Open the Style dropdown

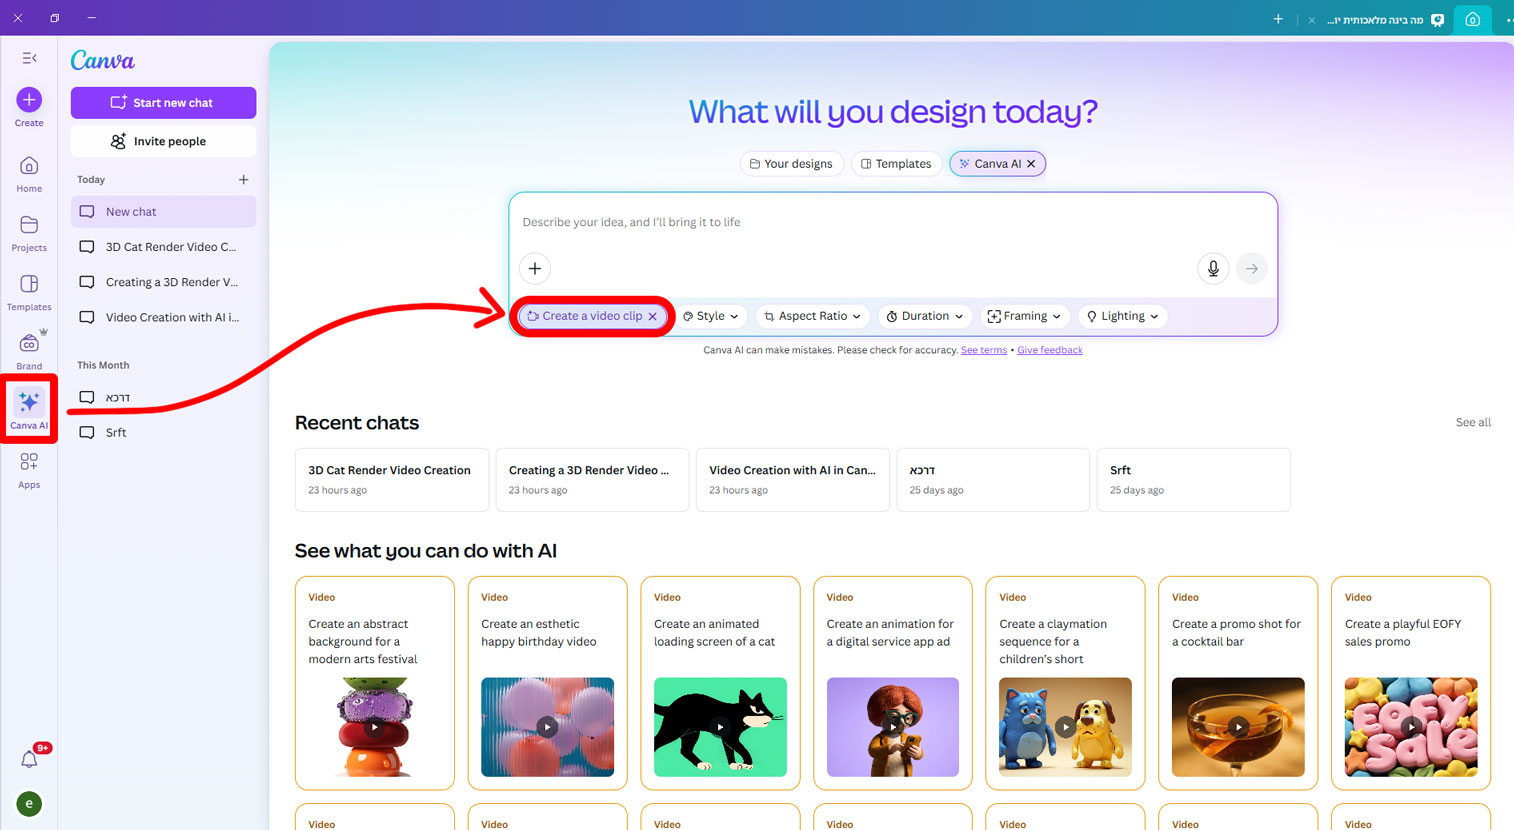click(711, 316)
